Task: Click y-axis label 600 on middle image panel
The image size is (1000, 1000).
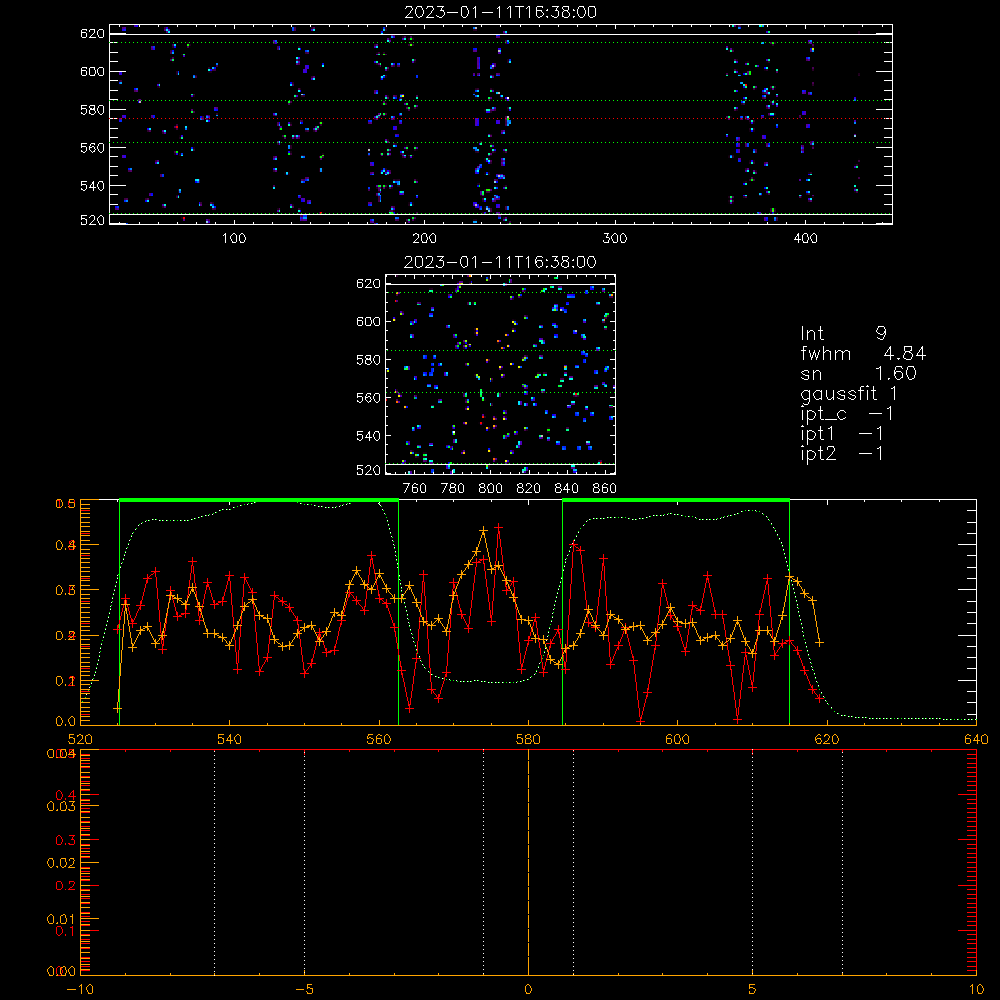Action: coord(369,321)
